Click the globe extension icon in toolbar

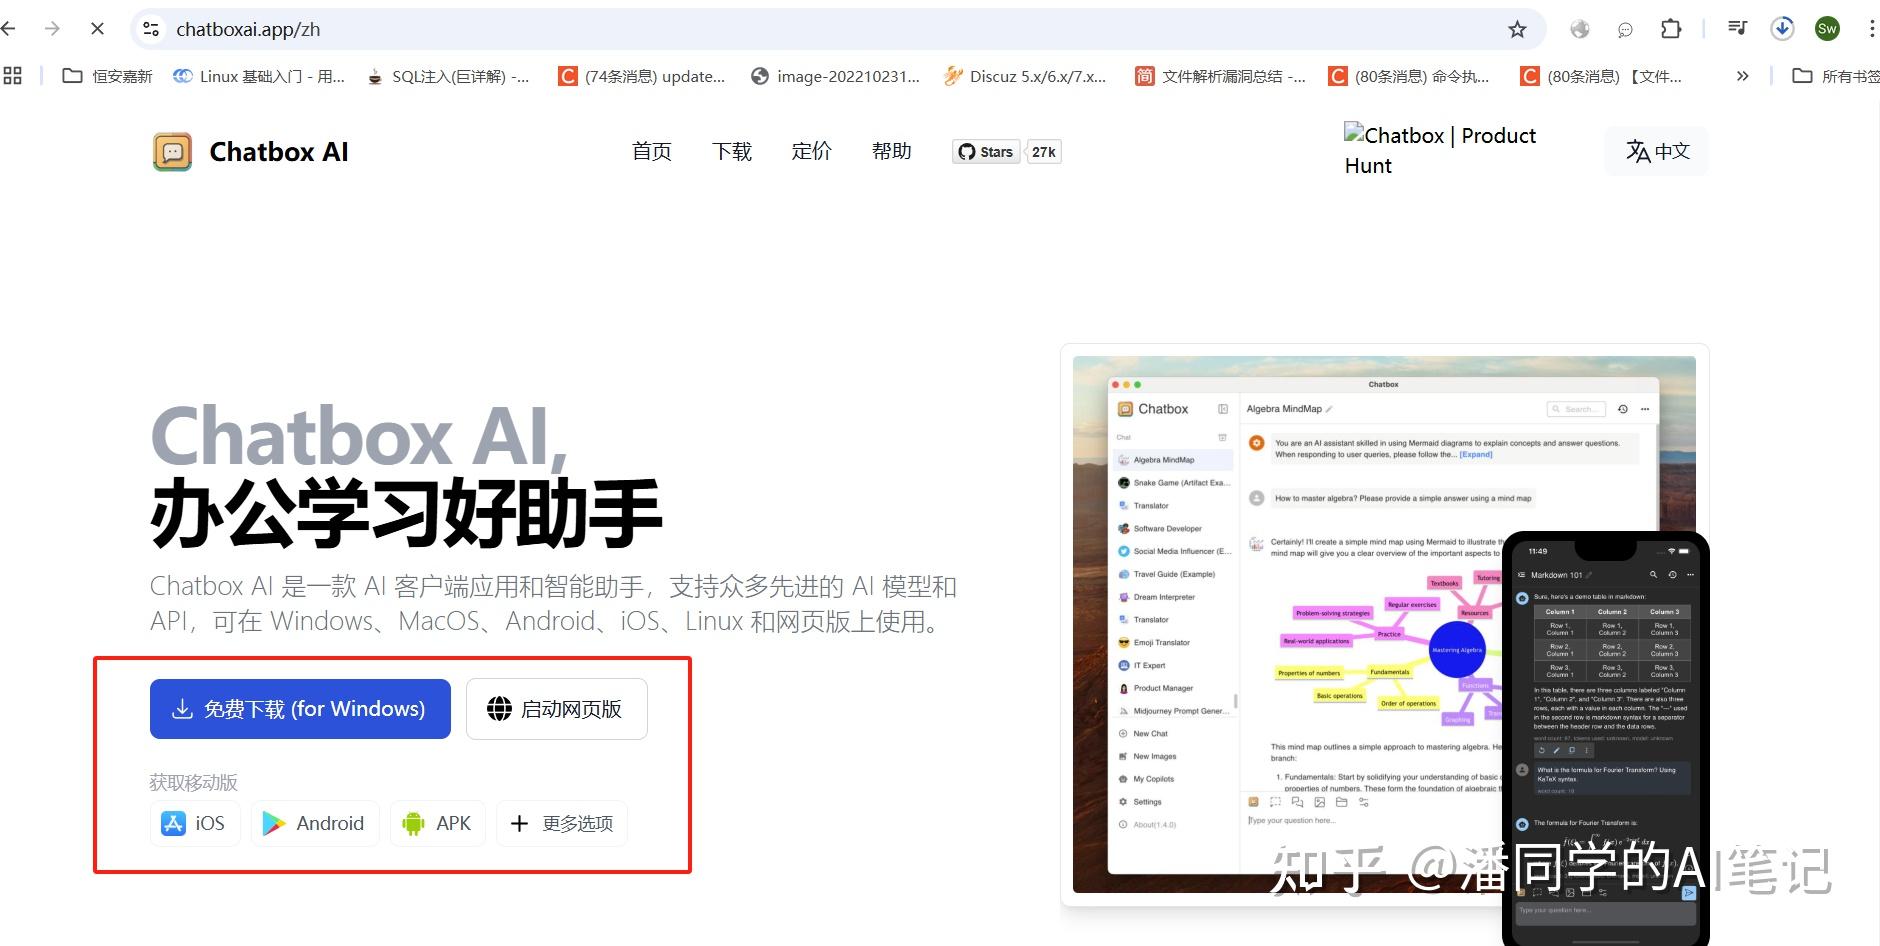pos(1580,29)
